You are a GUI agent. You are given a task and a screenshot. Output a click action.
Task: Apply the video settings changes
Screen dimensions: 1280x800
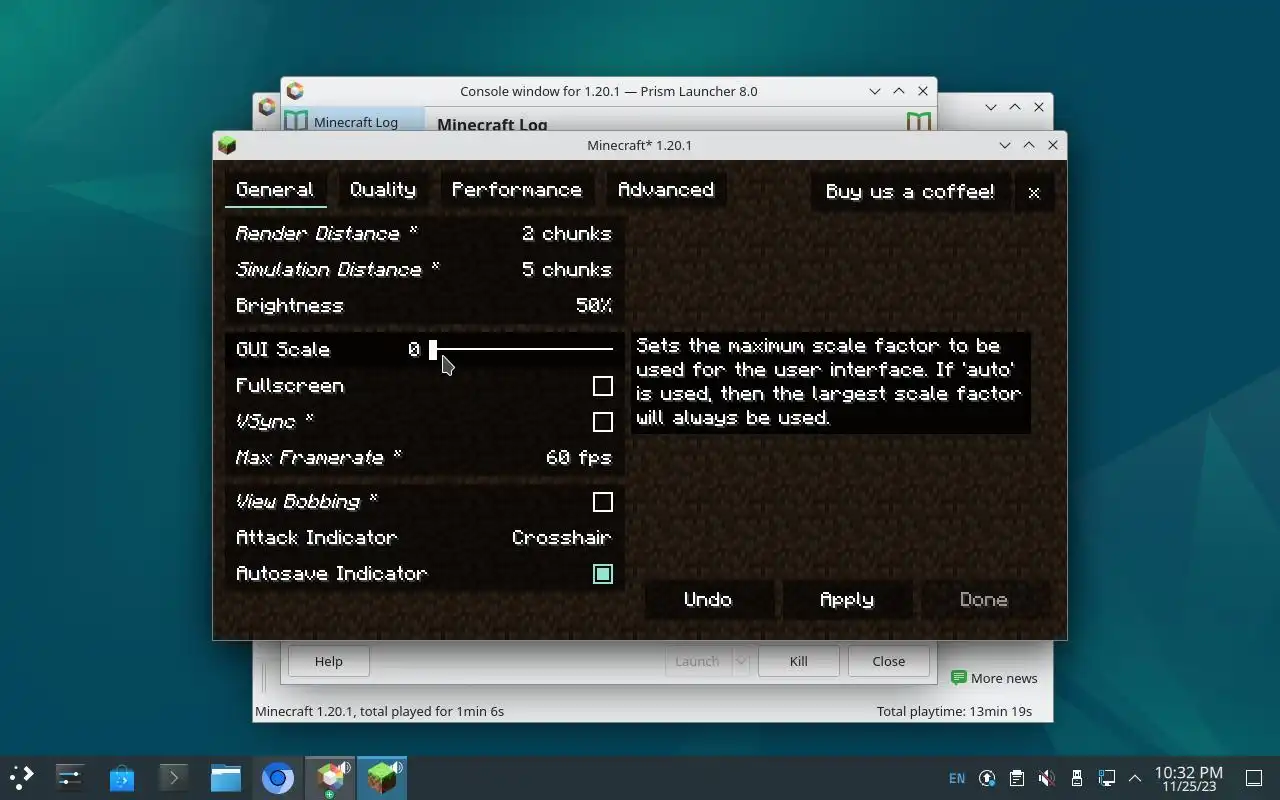click(x=847, y=600)
